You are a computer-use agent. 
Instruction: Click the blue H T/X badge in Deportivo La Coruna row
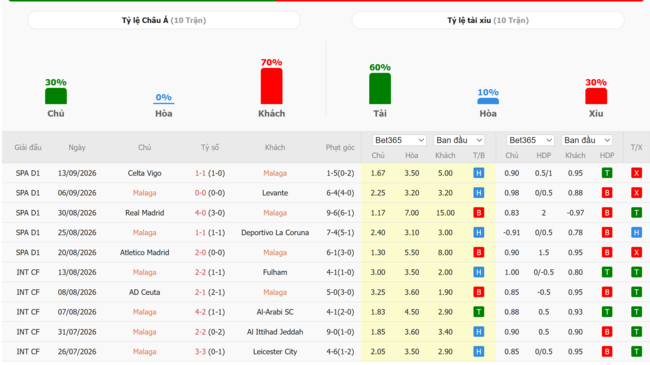[636, 233]
